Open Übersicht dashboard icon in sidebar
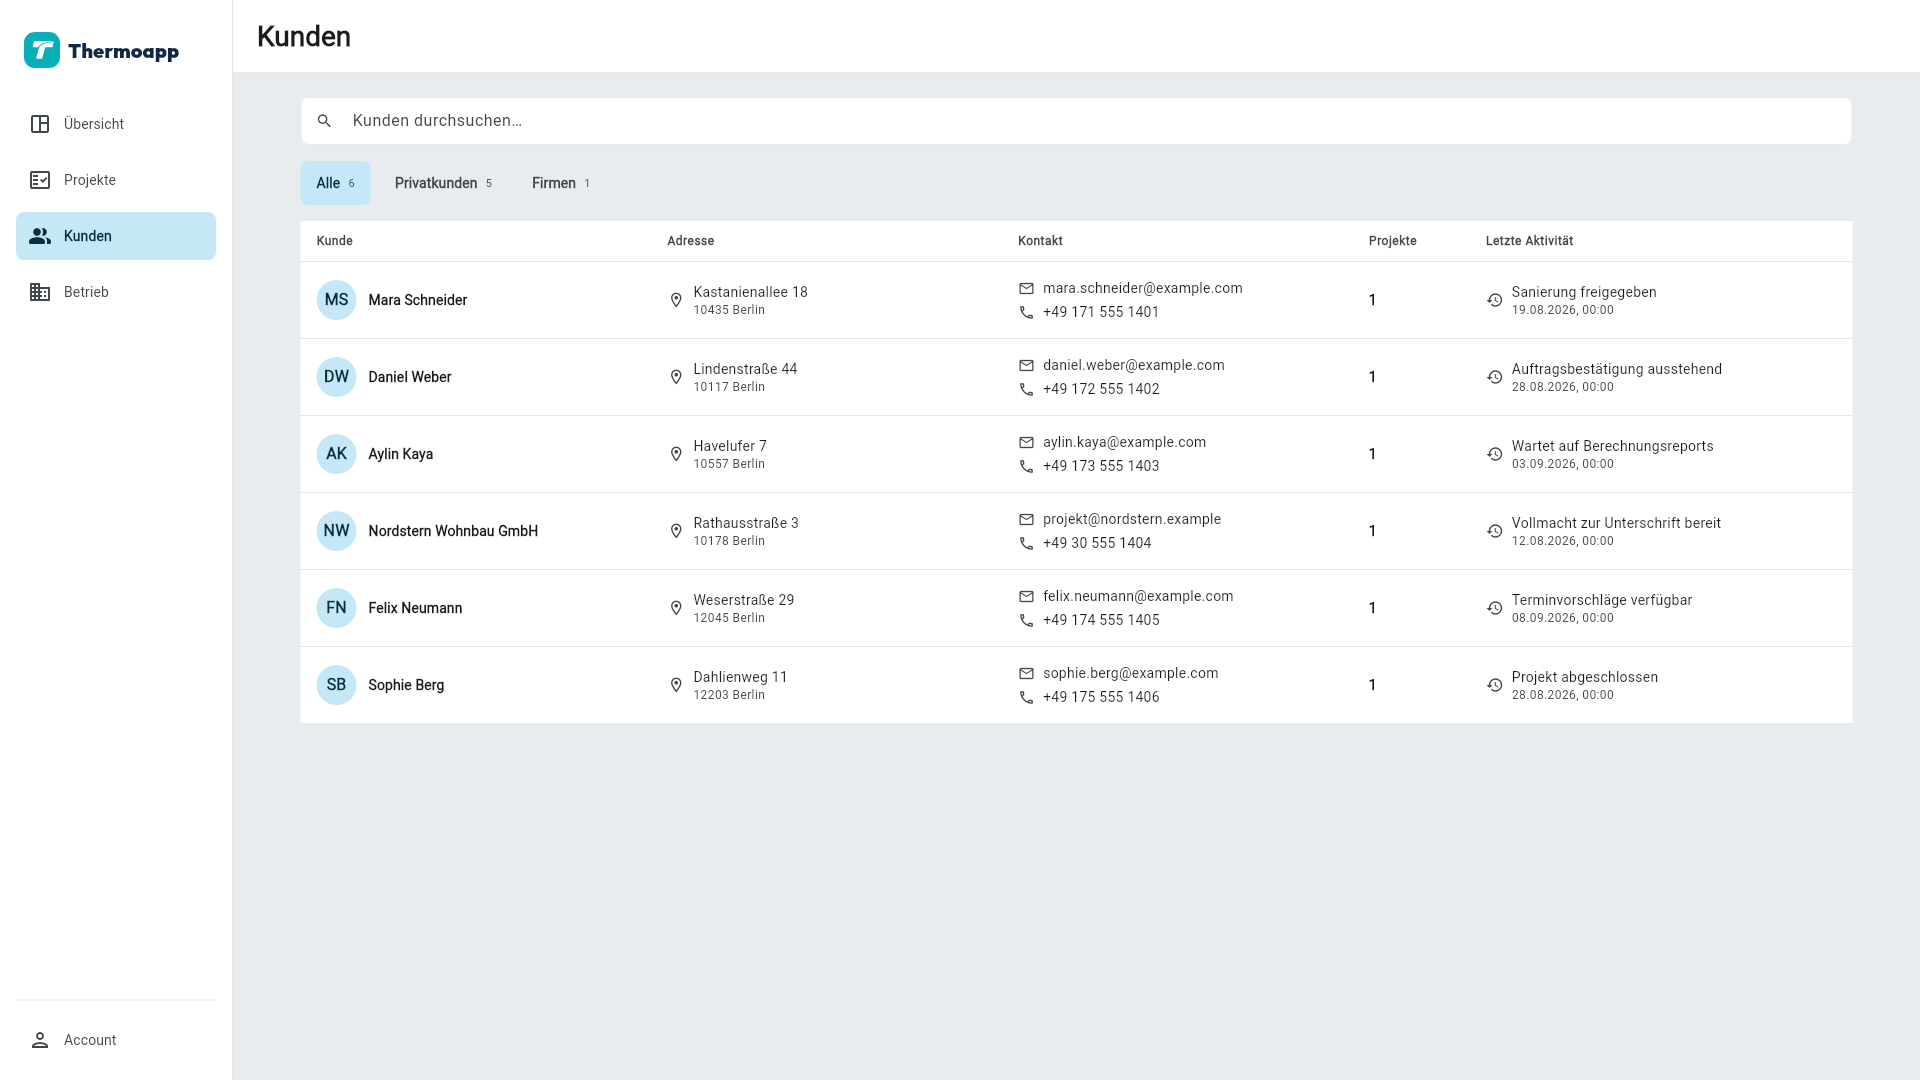 pos(40,124)
